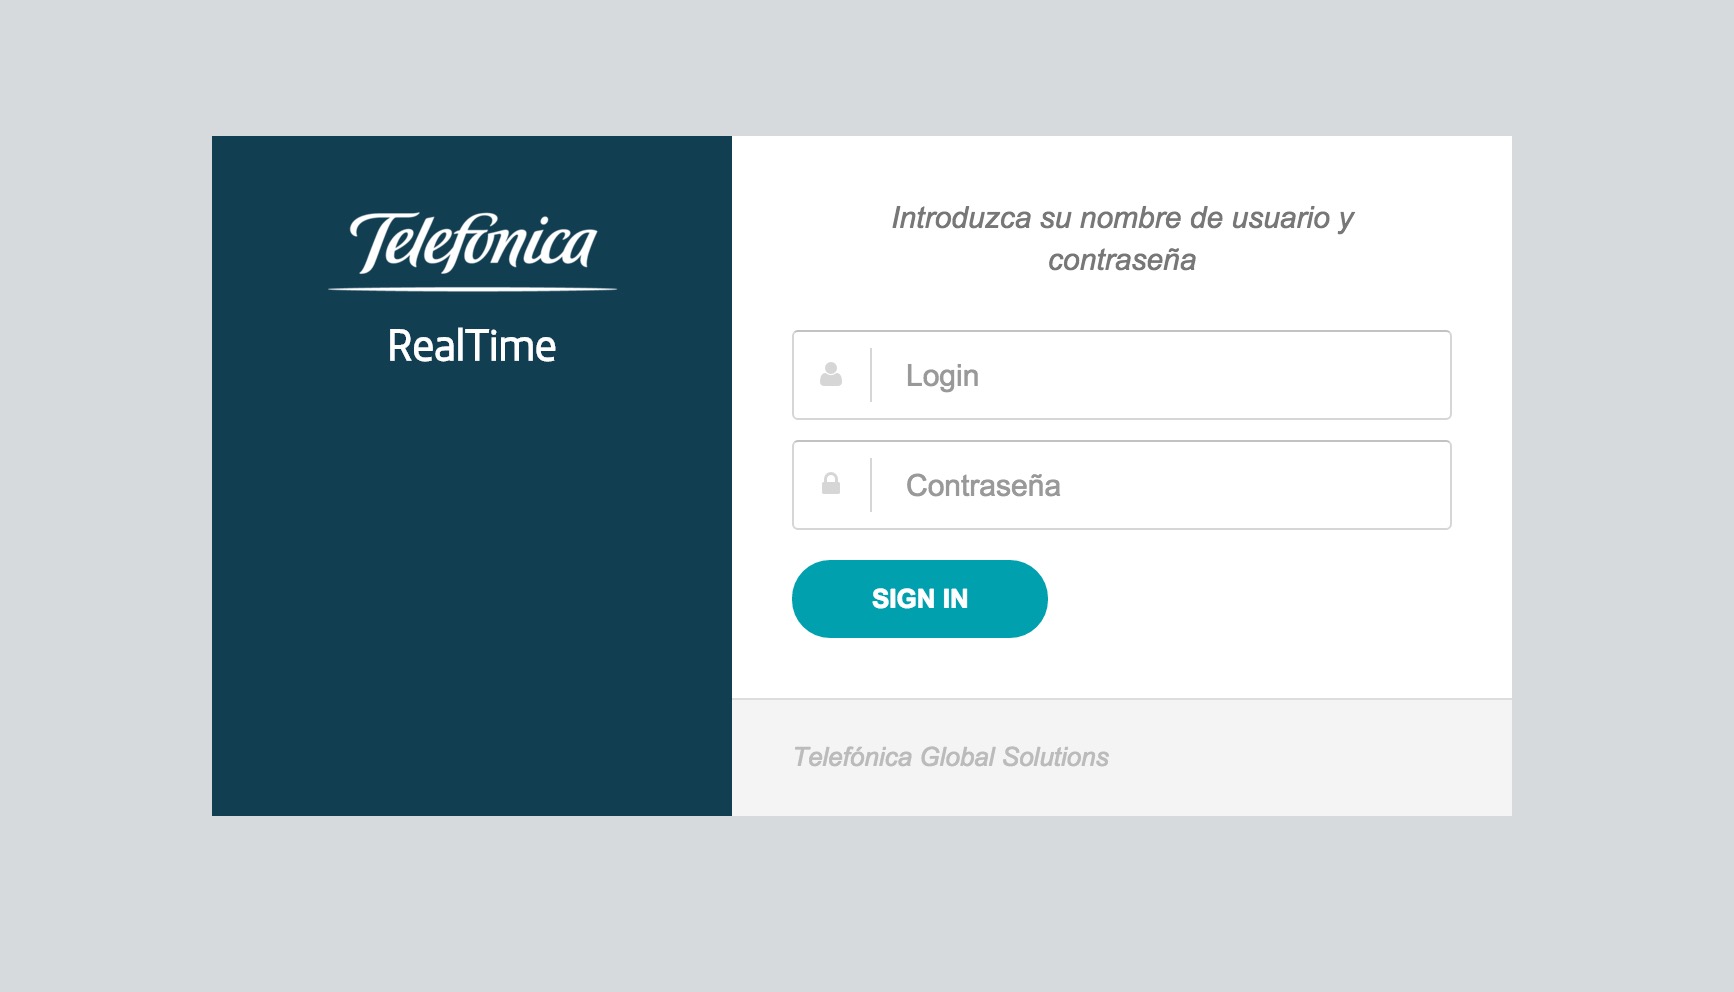The image size is (1734, 992).
Task: Click the 'Contraseña' placeholder text
Action: (983, 485)
